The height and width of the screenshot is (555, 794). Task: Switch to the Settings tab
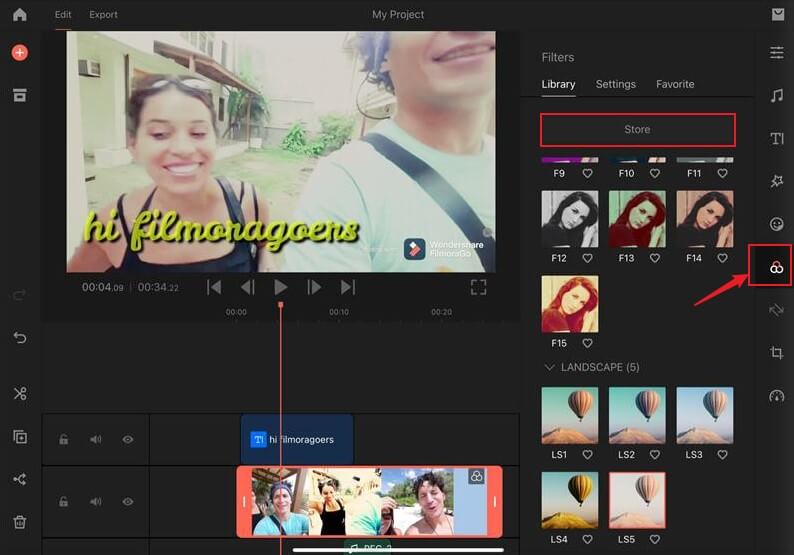tap(615, 84)
